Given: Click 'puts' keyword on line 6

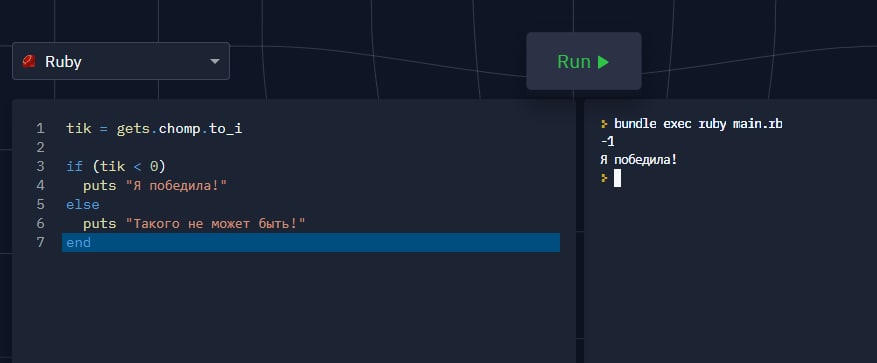Looking at the screenshot, I should [x=100, y=224].
